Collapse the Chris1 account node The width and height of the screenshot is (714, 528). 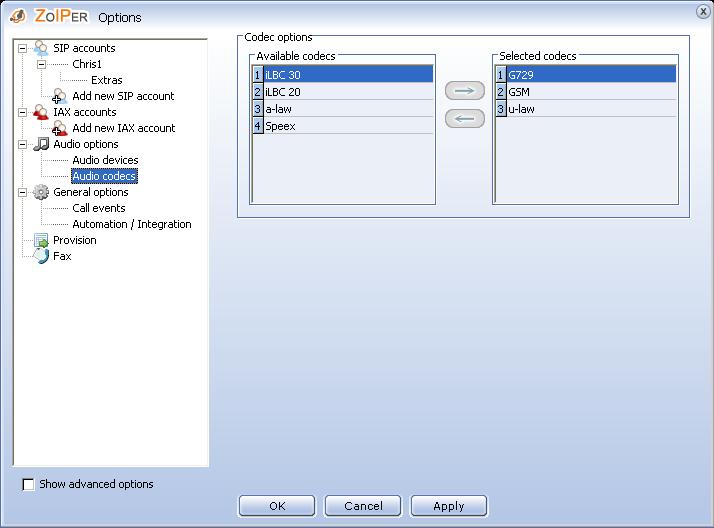pos(41,64)
